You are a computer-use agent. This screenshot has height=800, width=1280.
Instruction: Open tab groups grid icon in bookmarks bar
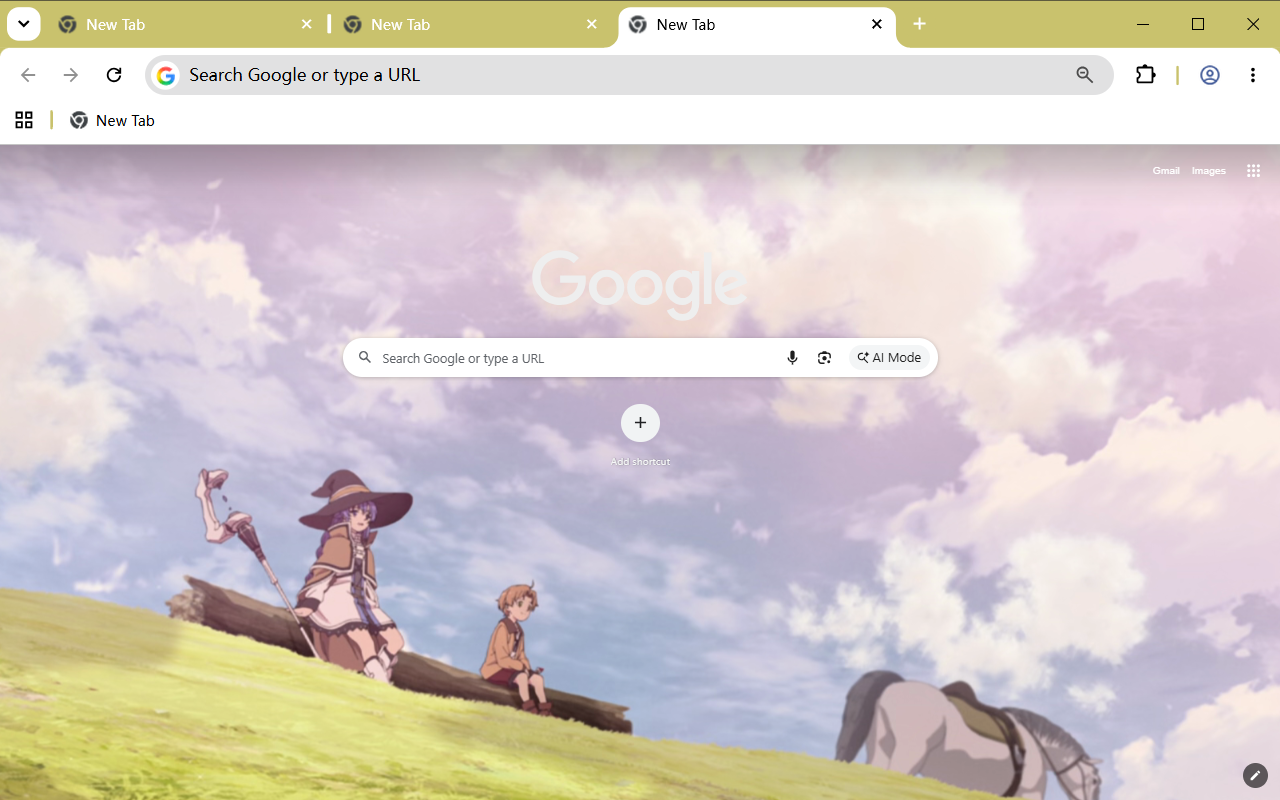pos(24,120)
